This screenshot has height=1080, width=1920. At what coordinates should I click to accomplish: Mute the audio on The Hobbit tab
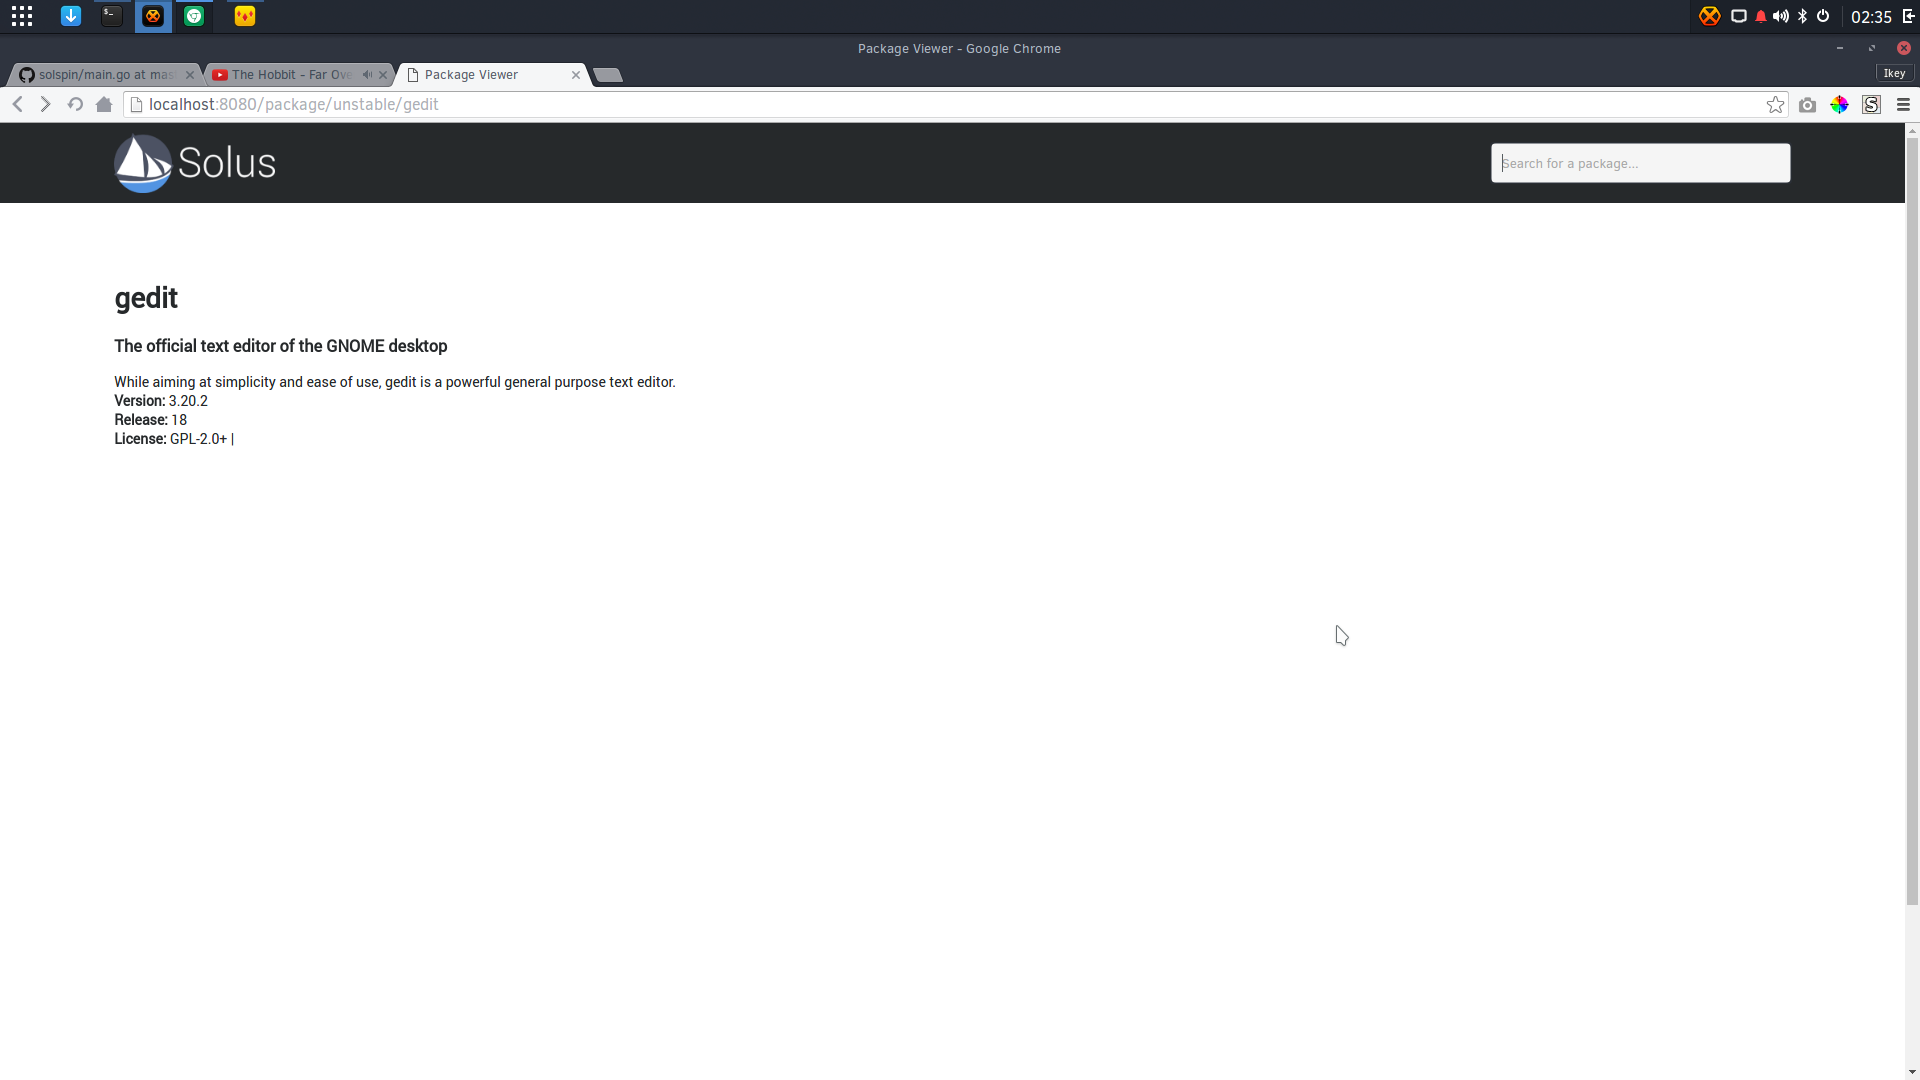point(367,75)
